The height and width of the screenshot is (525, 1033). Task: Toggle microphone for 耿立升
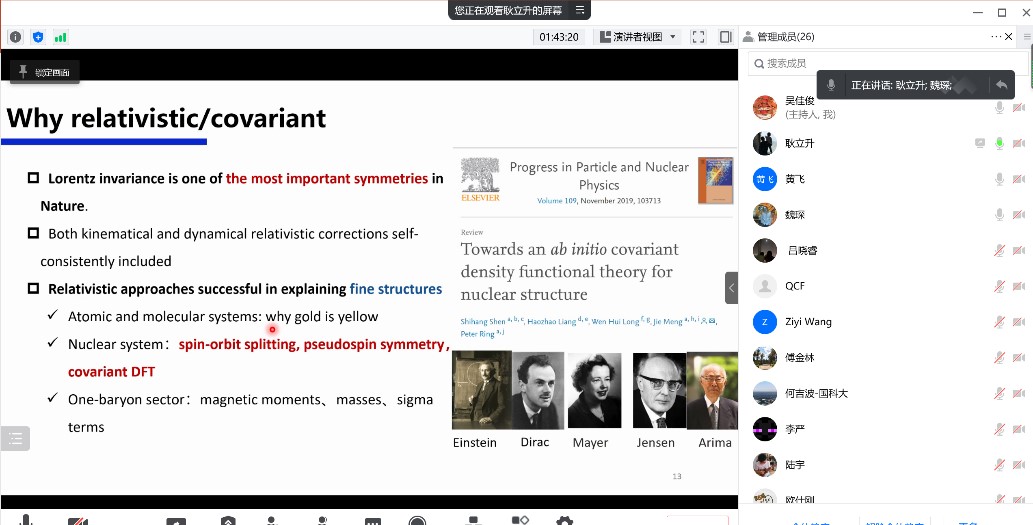click(998, 143)
